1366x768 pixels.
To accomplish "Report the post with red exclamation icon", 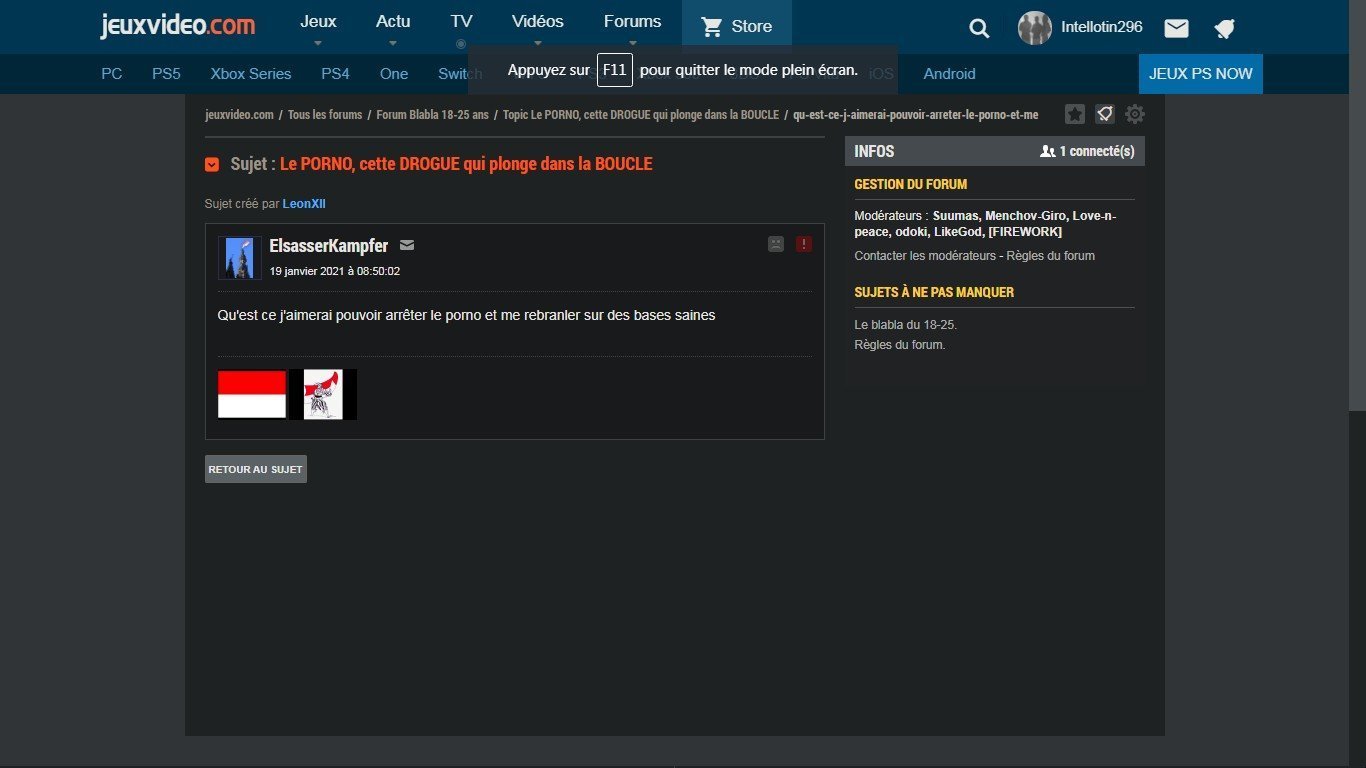I will pyautogui.click(x=804, y=244).
